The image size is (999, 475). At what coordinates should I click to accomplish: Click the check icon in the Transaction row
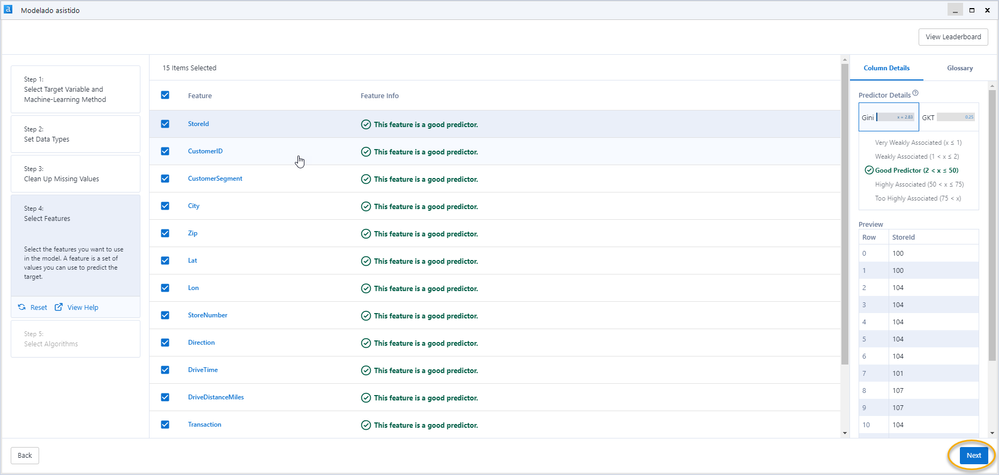point(366,425)
